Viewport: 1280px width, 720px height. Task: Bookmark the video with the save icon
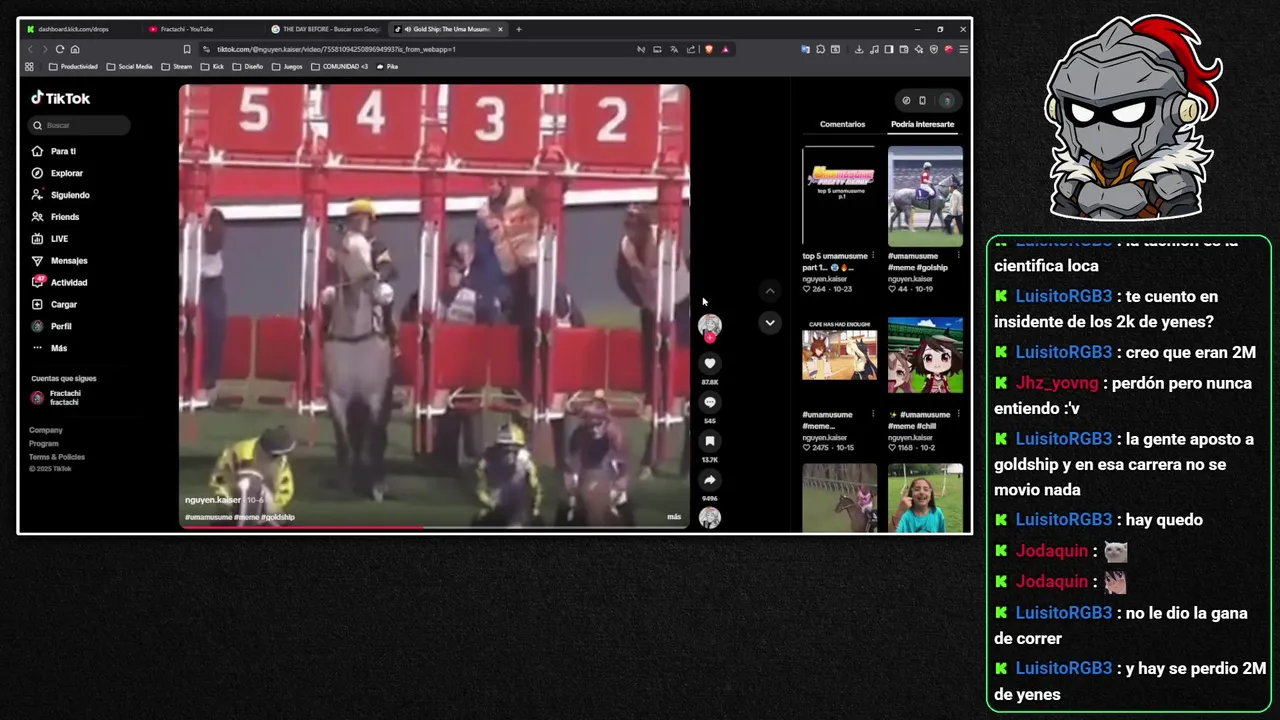(x=710, y=441)
